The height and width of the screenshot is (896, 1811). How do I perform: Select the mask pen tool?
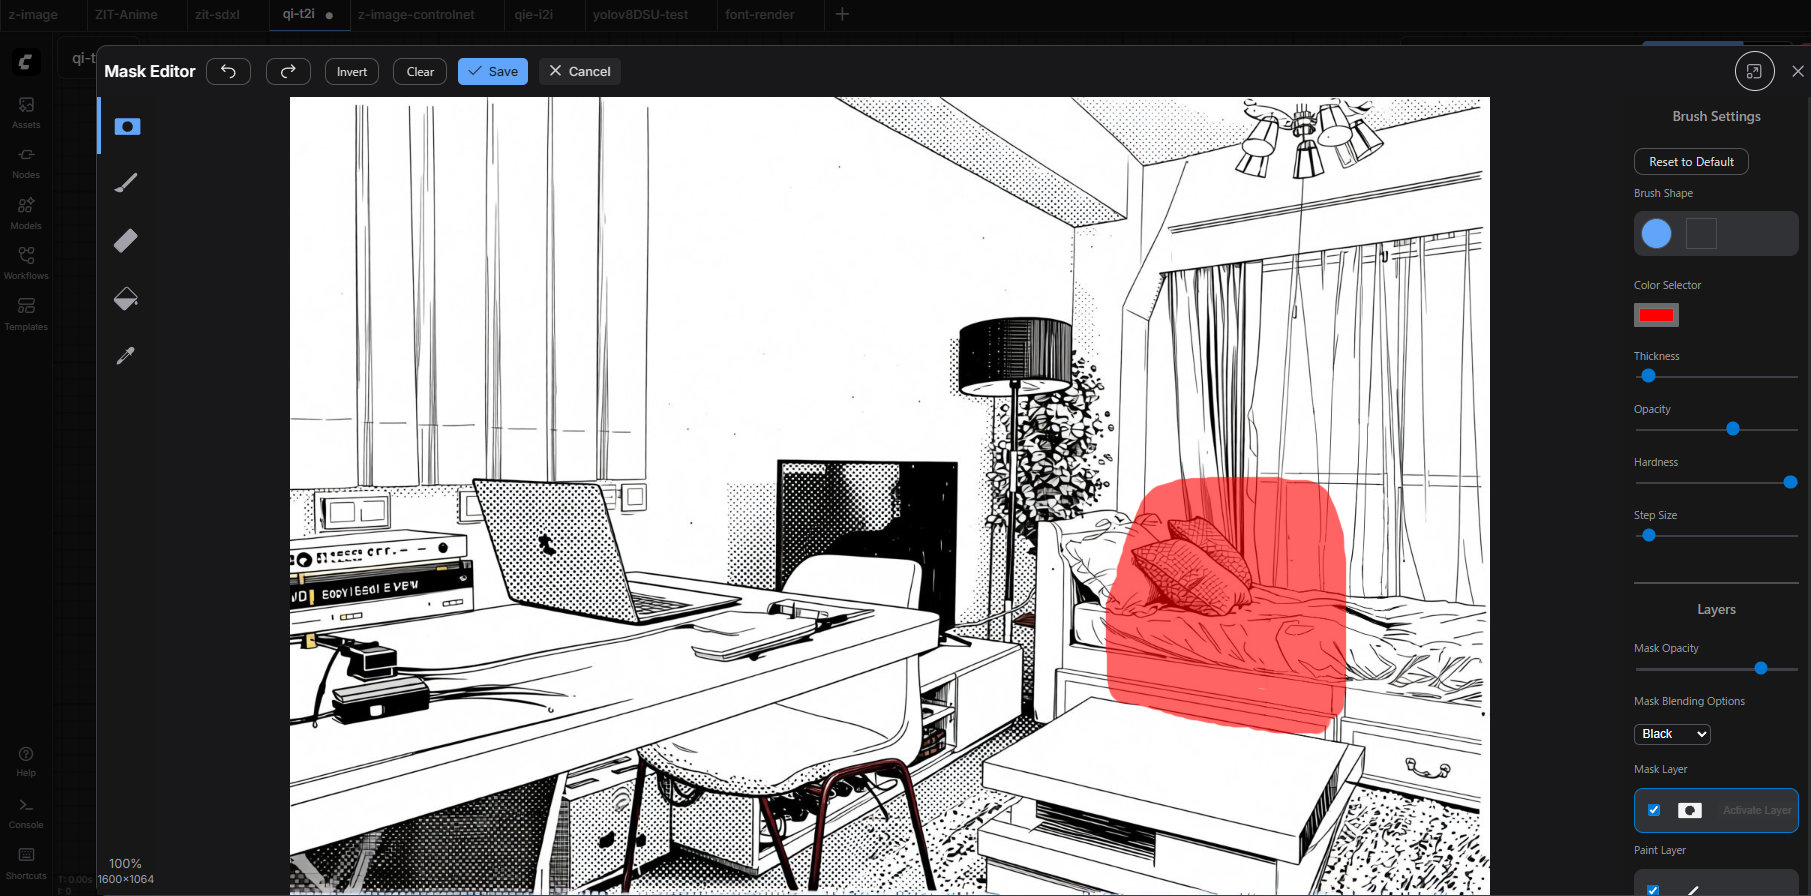click(127, 127)
